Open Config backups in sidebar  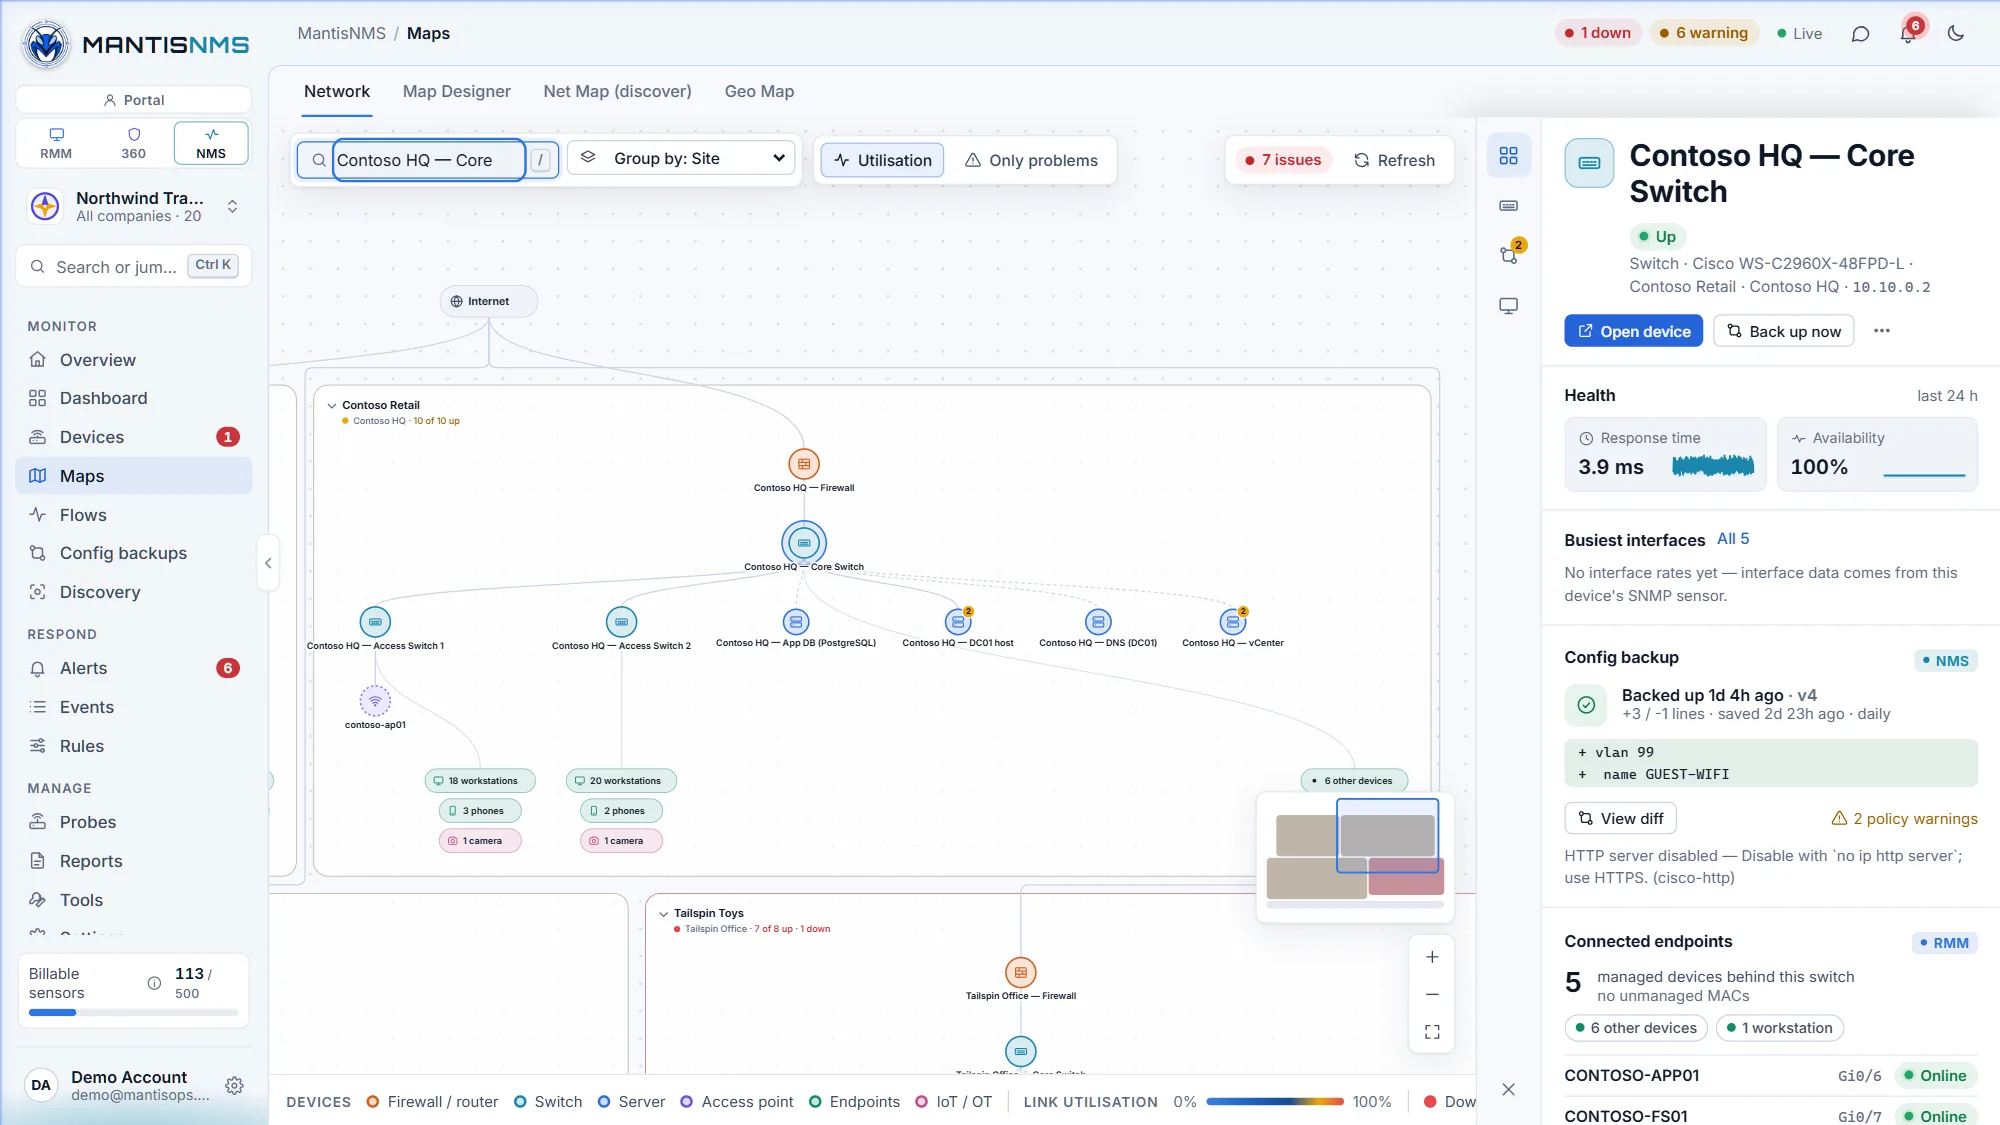(x=134, y=553)
